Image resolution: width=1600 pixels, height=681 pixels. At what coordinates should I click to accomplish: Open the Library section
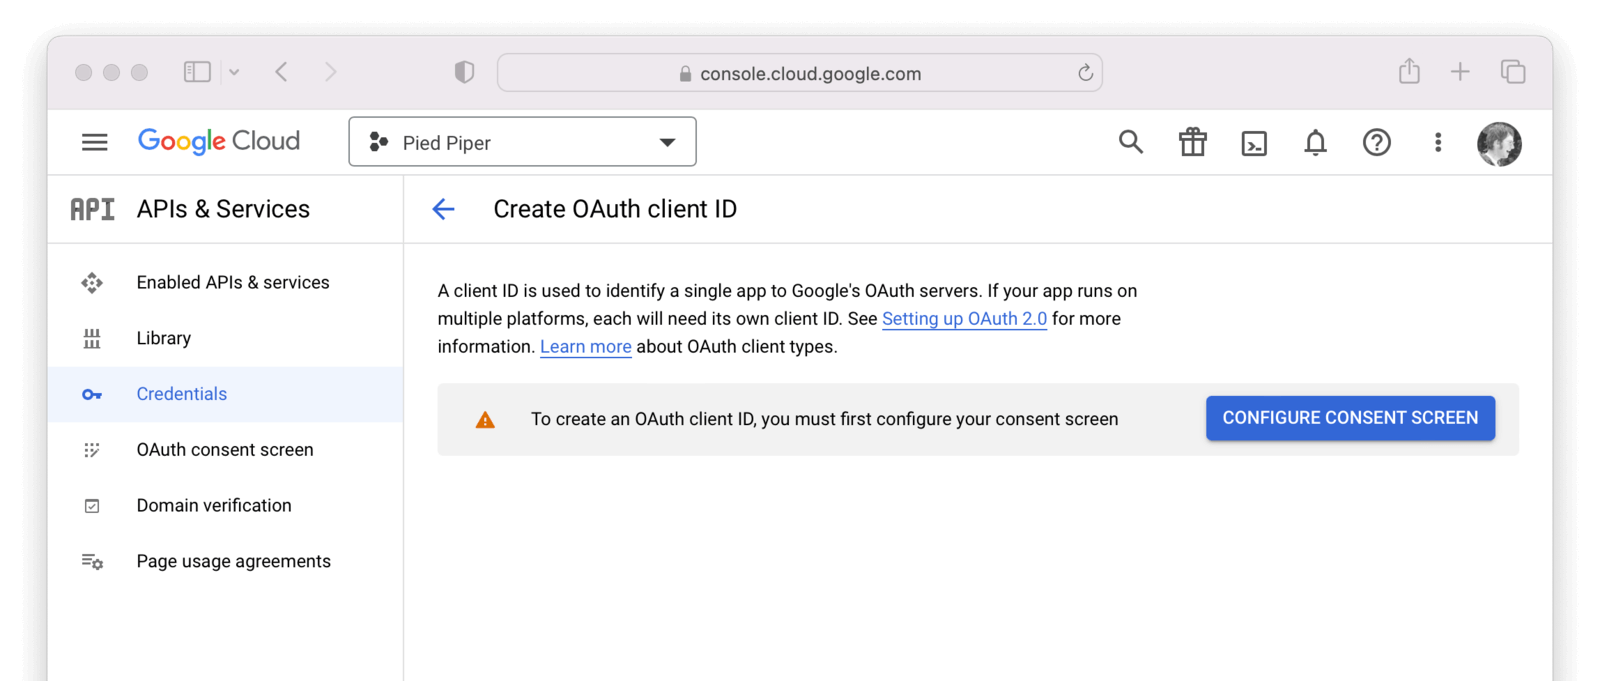coord(226,338)
